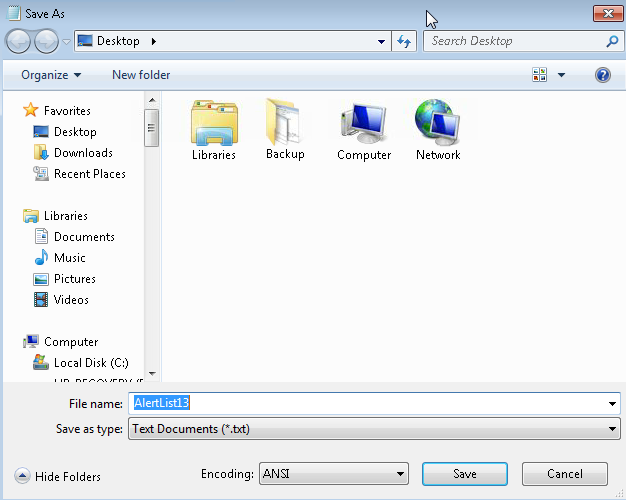The height and width of the screenshot is (500, 626).
Task: Click the Save button
Action: [x=465, y=474]
